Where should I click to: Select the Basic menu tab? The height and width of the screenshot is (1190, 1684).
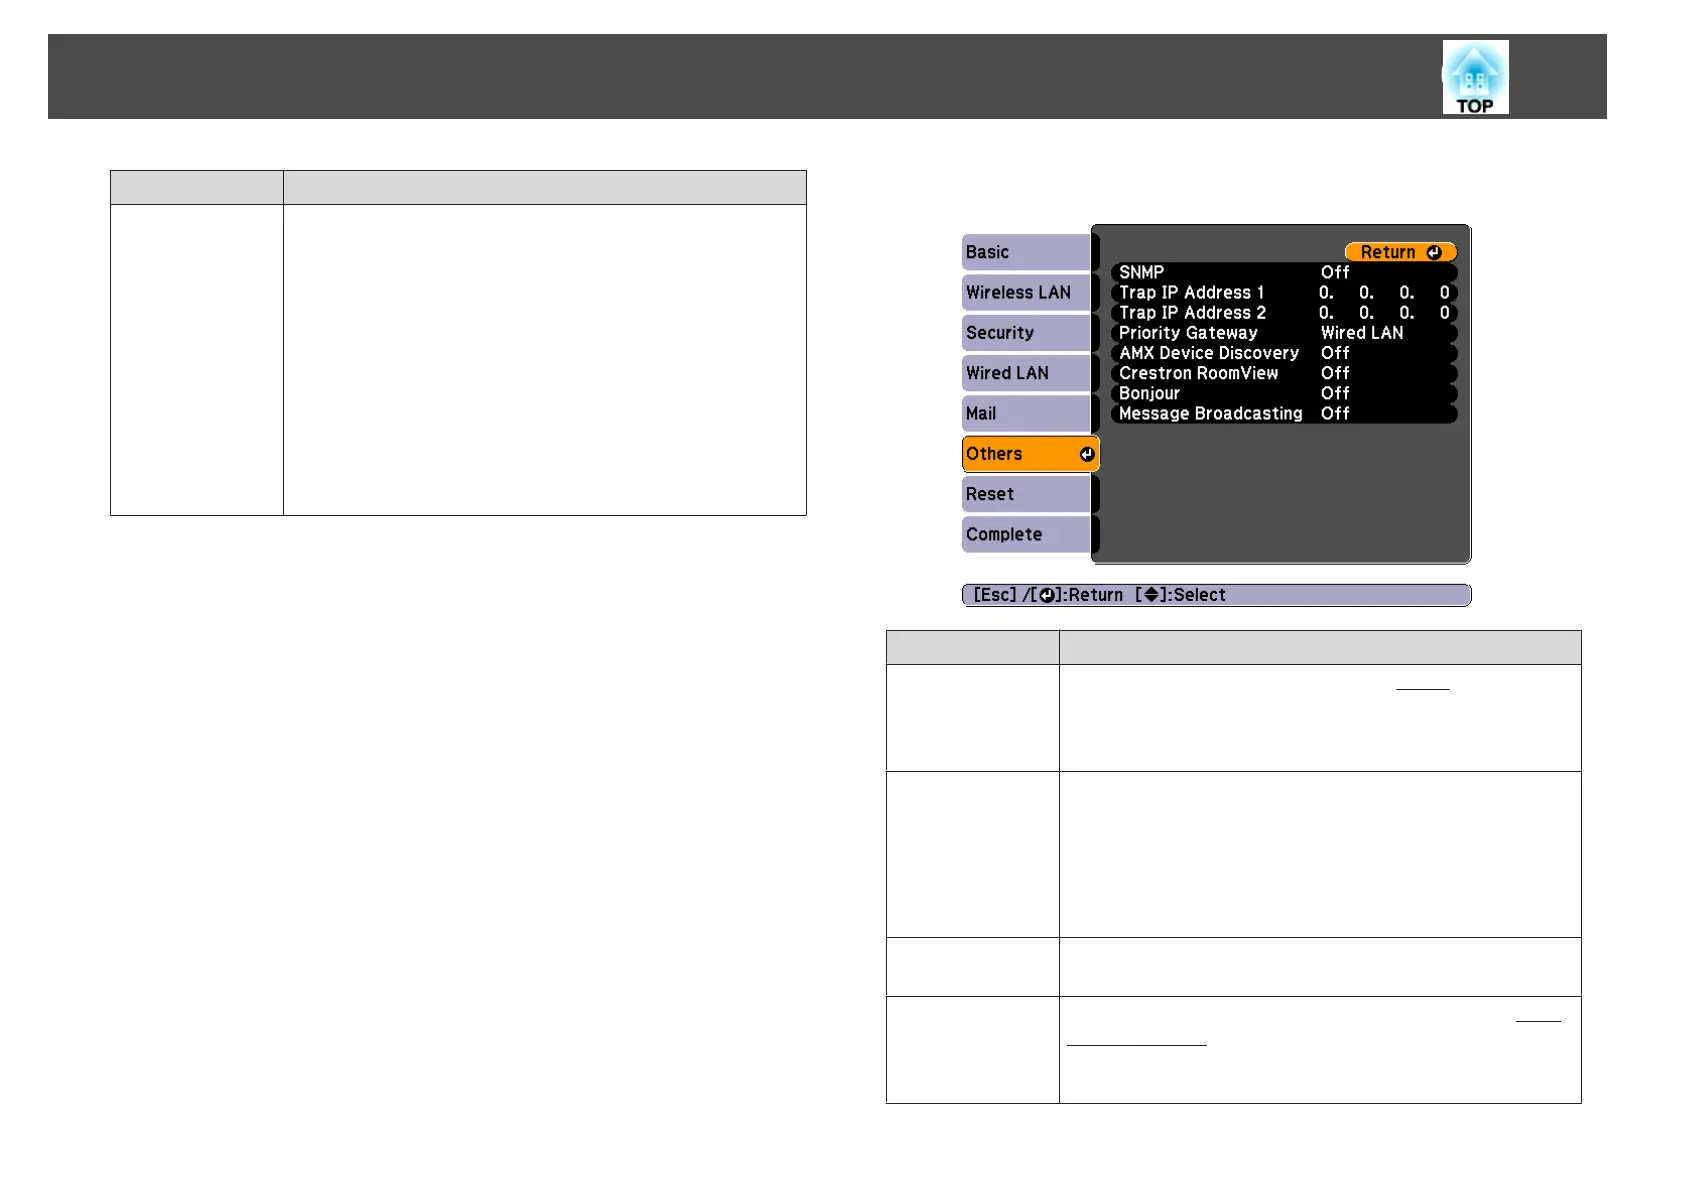(1026, 252)
